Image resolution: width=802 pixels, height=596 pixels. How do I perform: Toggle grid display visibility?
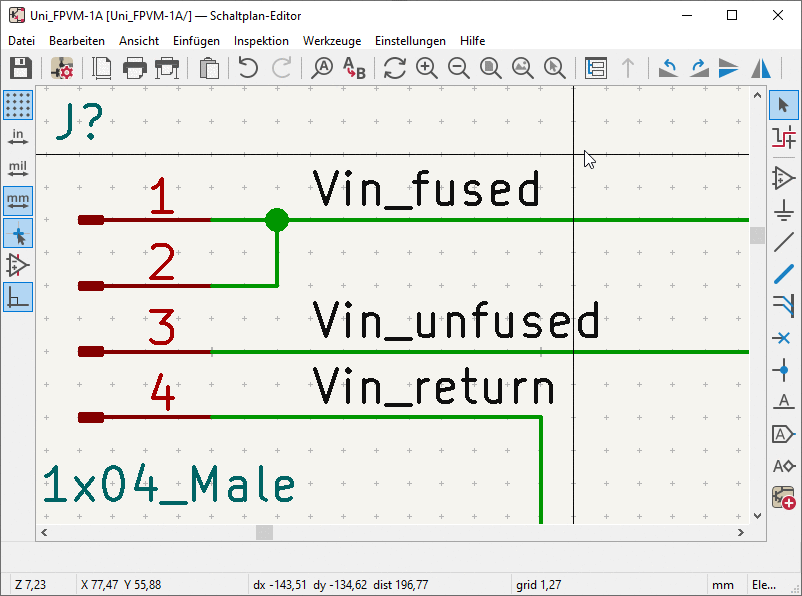(x=18, y=105)
